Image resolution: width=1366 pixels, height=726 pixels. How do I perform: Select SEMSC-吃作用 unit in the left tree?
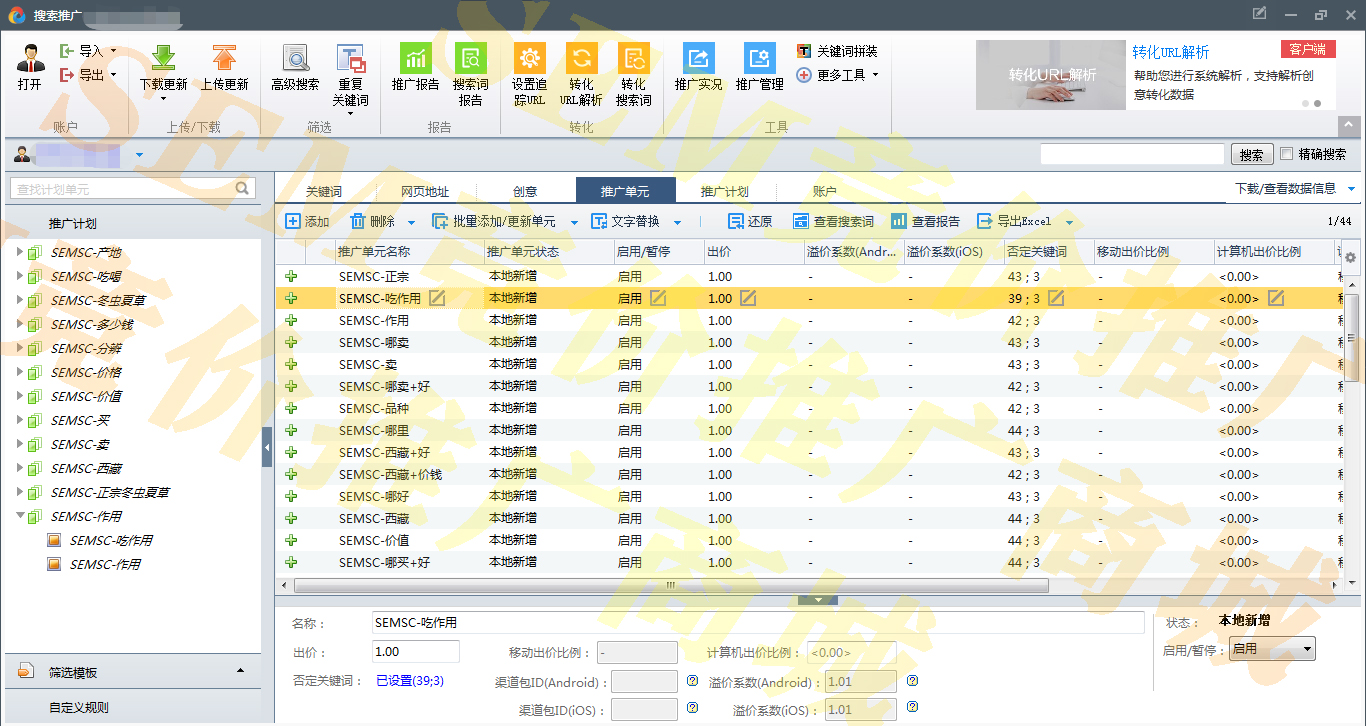110,540
